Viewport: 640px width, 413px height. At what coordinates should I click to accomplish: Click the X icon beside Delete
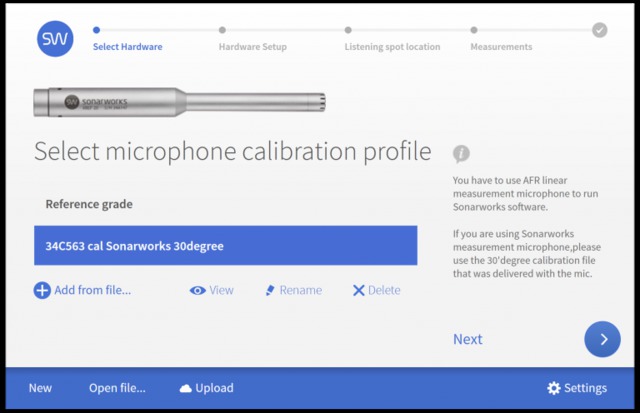point(359,291)
